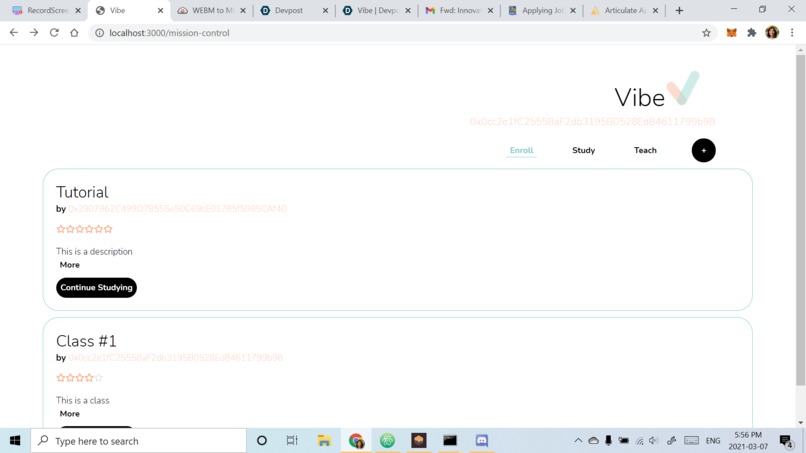This screenshot has width=806, height=453.
Task: Click the taskbar search box
Action: (x=138, y=441)
